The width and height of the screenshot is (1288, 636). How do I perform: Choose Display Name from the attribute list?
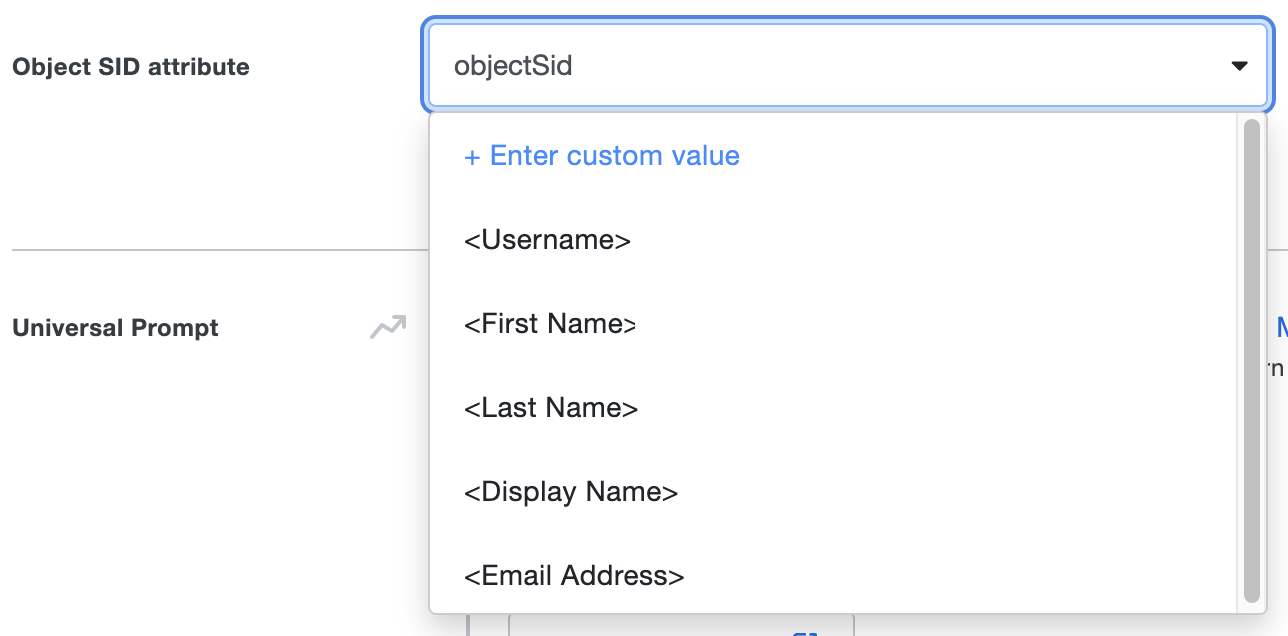[572, 491]
